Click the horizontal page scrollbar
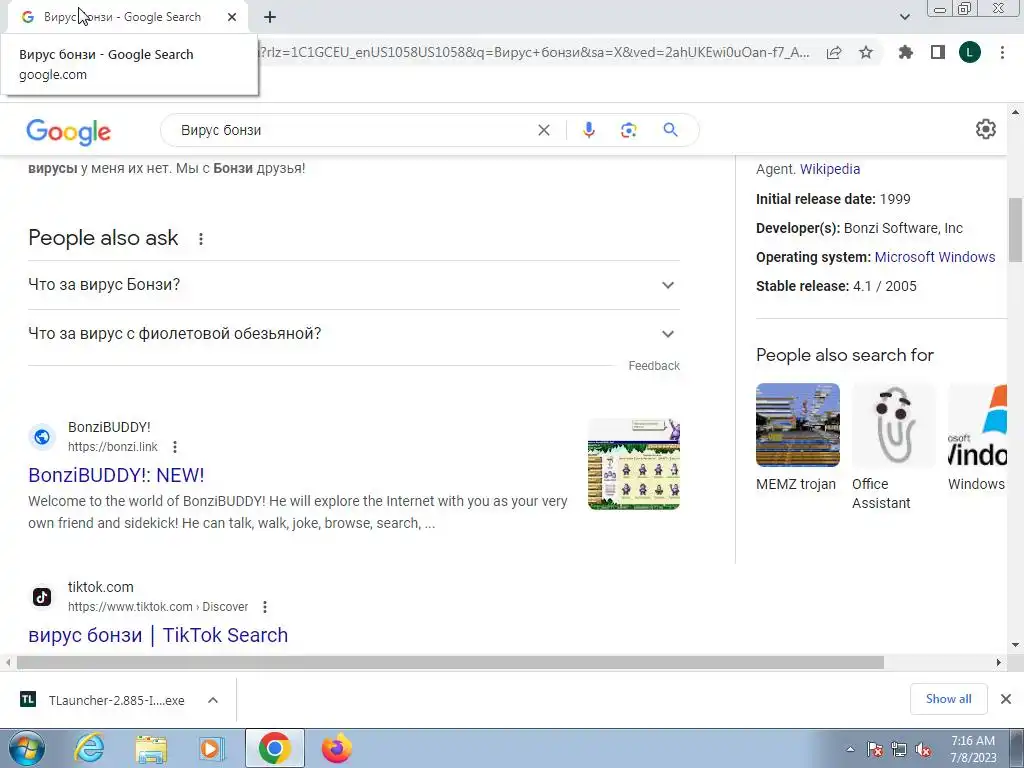This screenshot has height=768, width=1024. pyautogui.click(x=450, y=662)
